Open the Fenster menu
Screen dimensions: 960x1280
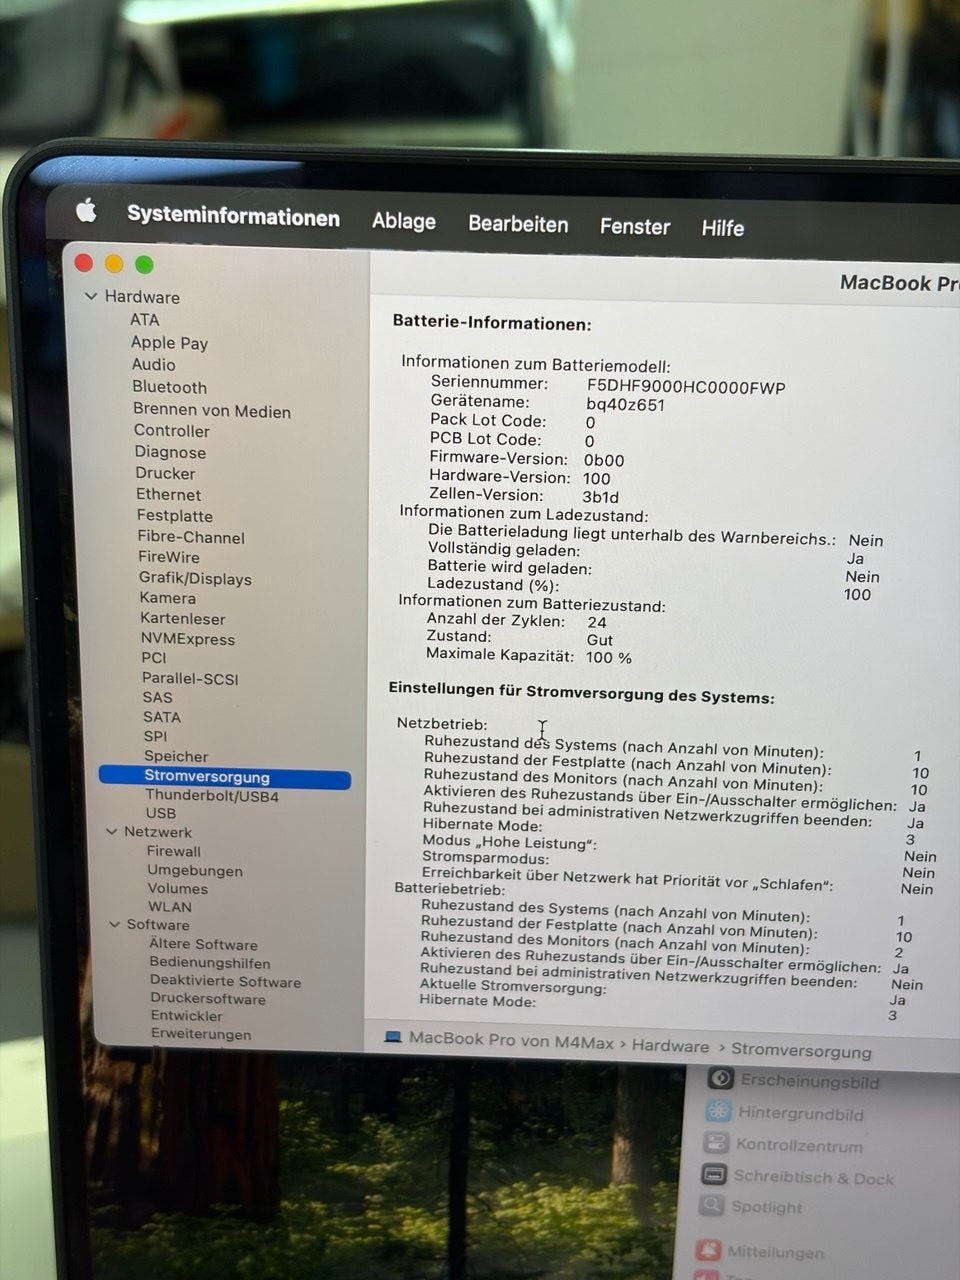pos(635,227)
